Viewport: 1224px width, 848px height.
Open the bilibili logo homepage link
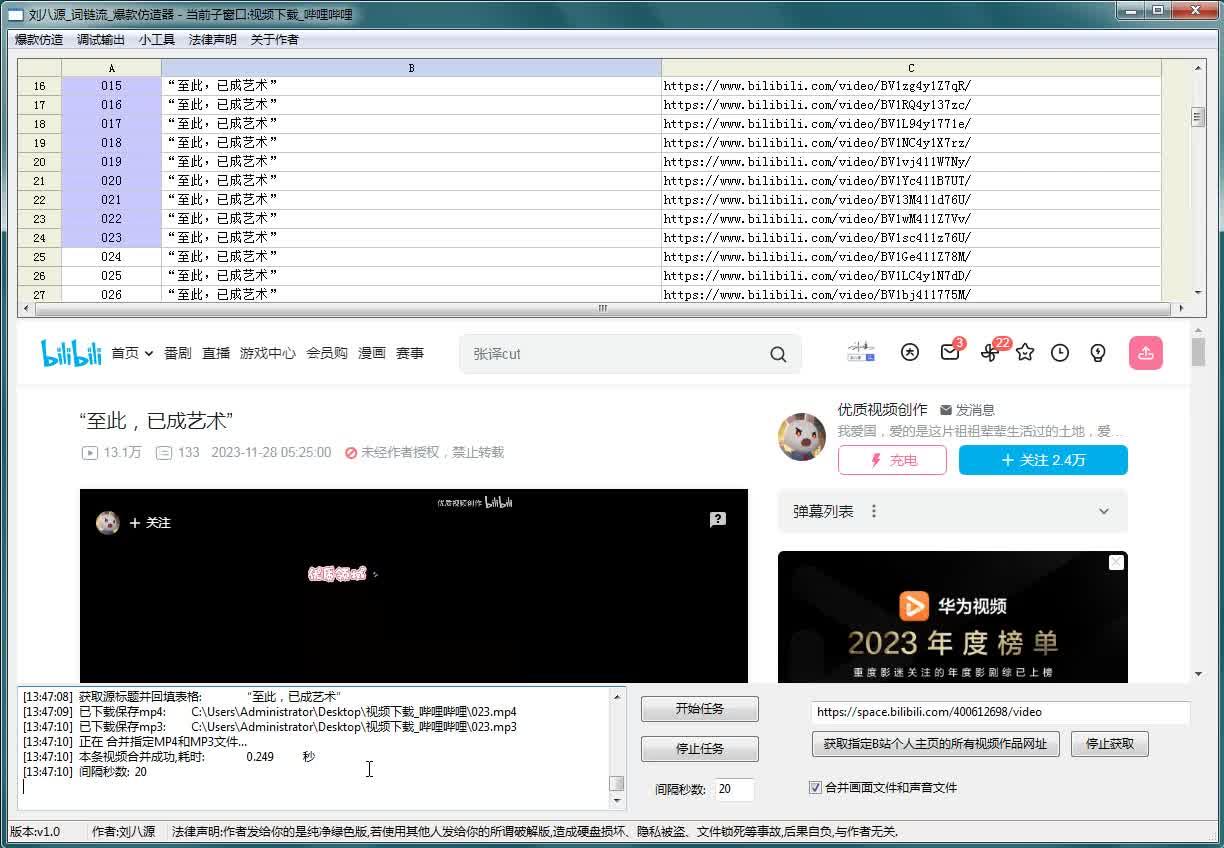click(71, 353)
